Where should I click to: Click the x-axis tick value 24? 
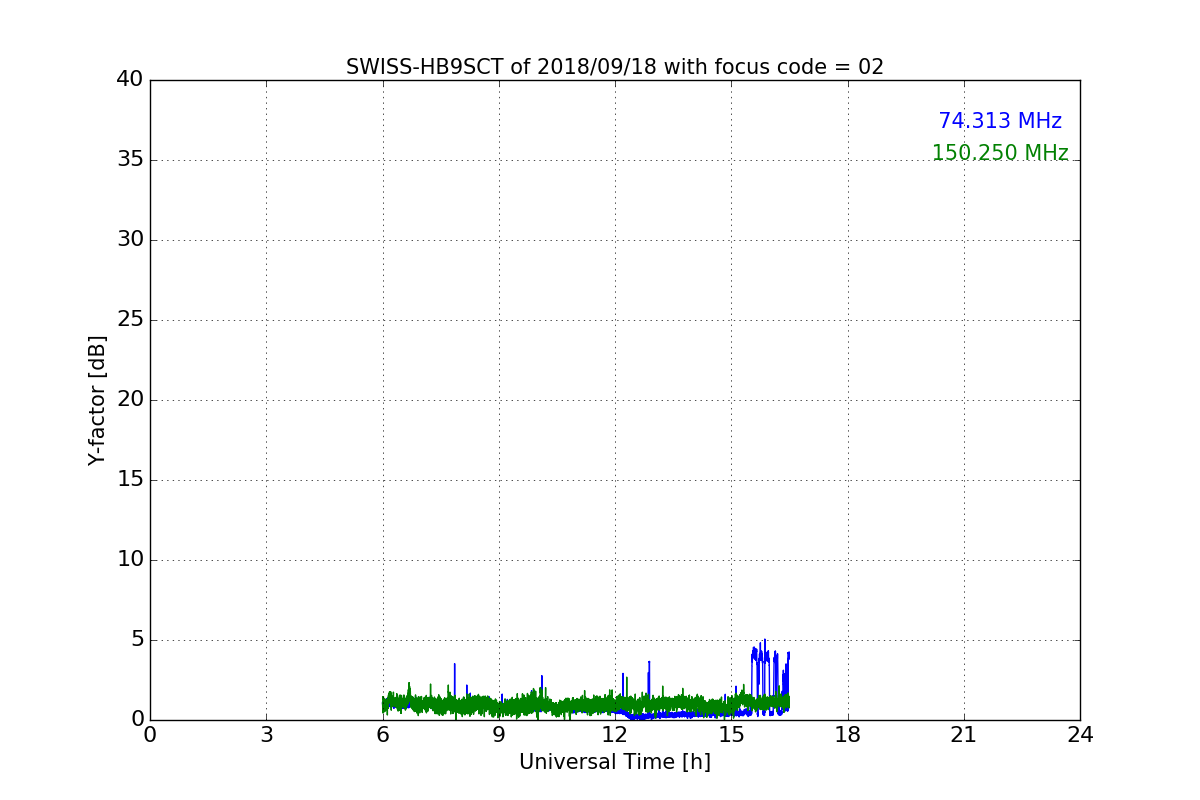[1080, 735]
